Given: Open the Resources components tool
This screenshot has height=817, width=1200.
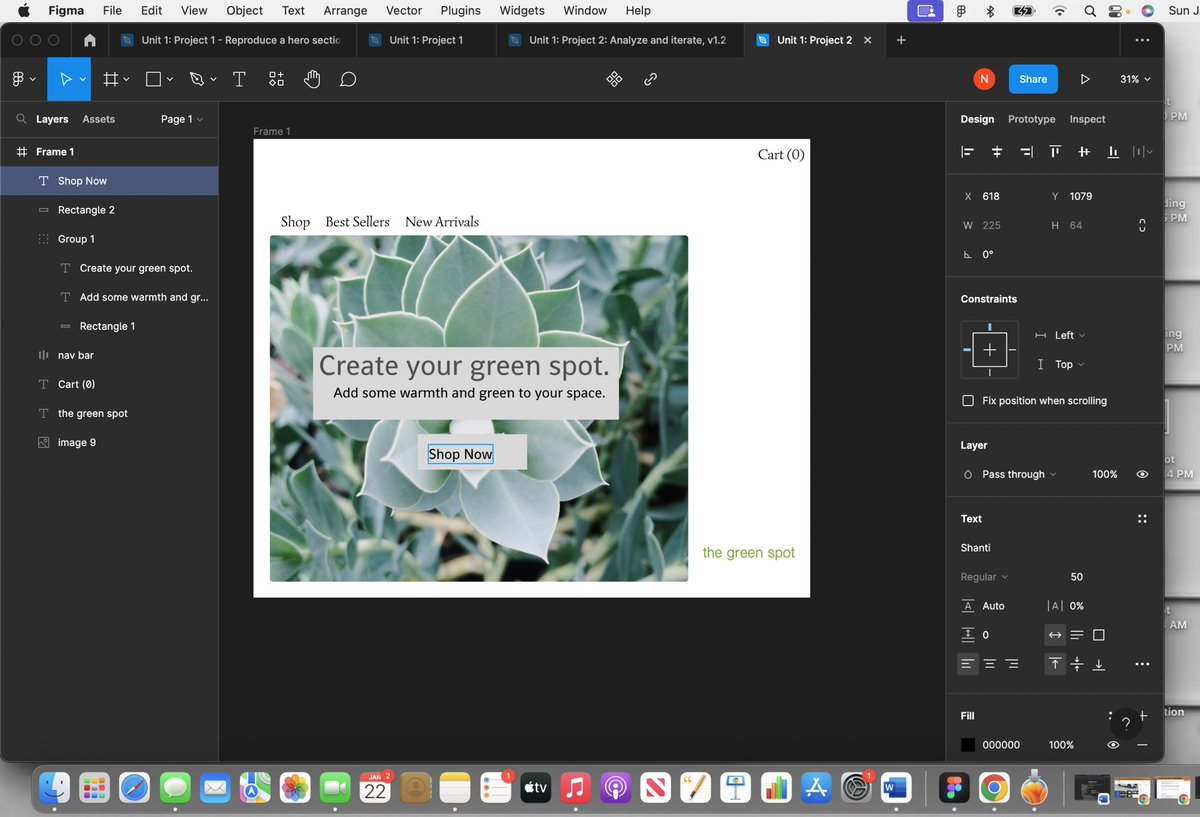Looking at the screenshot, I should pos(276,79).
